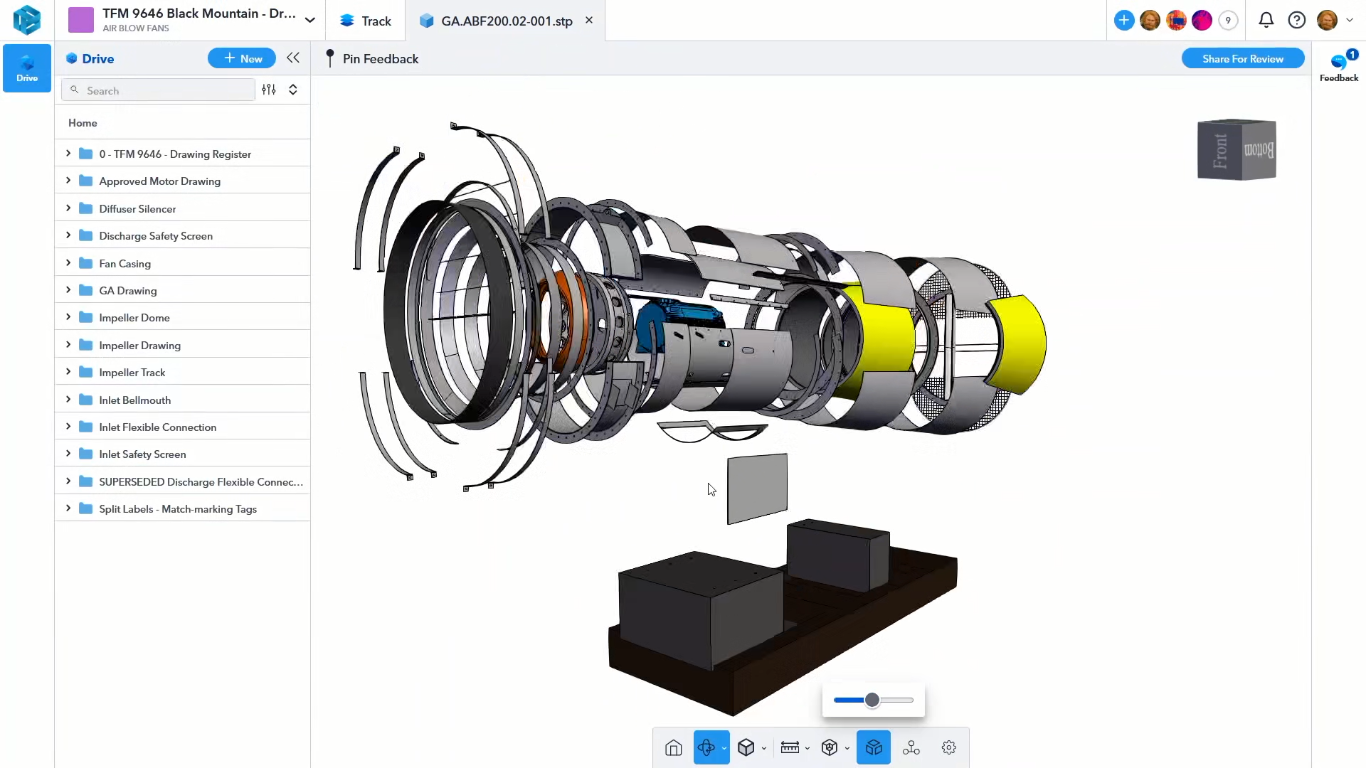Open viewer settings gear
Image resolution: width=1366 pixels, height=768 pixels.
[x=949, y=747]
